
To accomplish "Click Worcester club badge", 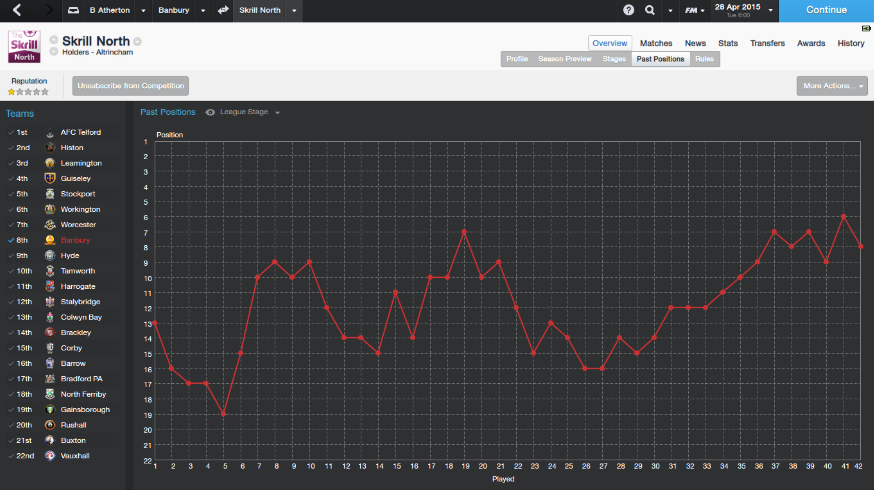I will (50, 225).
